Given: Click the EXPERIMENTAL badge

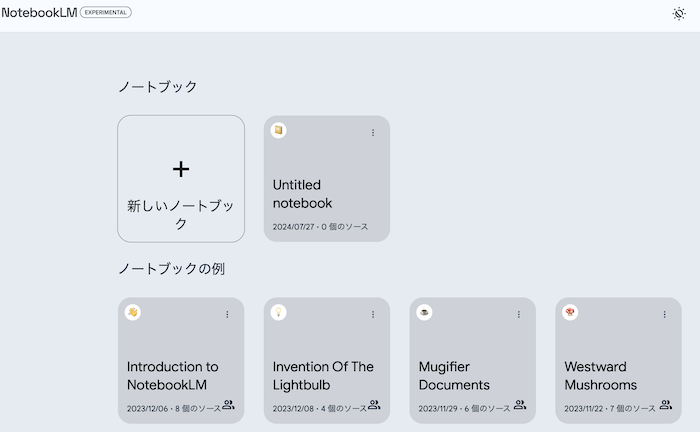Looking at the screenshot, I should 105,12.
